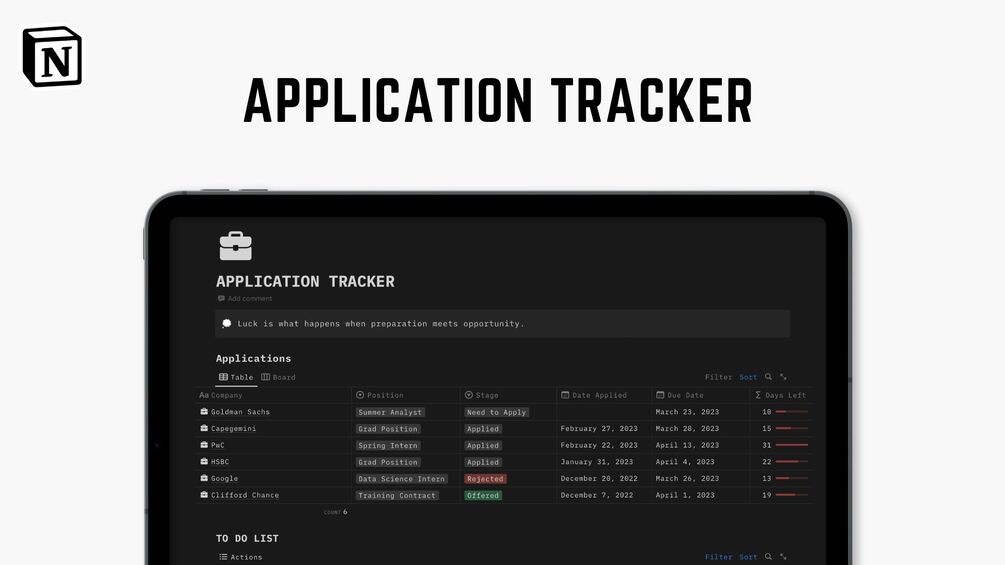Open the Goldman Sachs row
1005x565 pixels.
pos(240,412)
